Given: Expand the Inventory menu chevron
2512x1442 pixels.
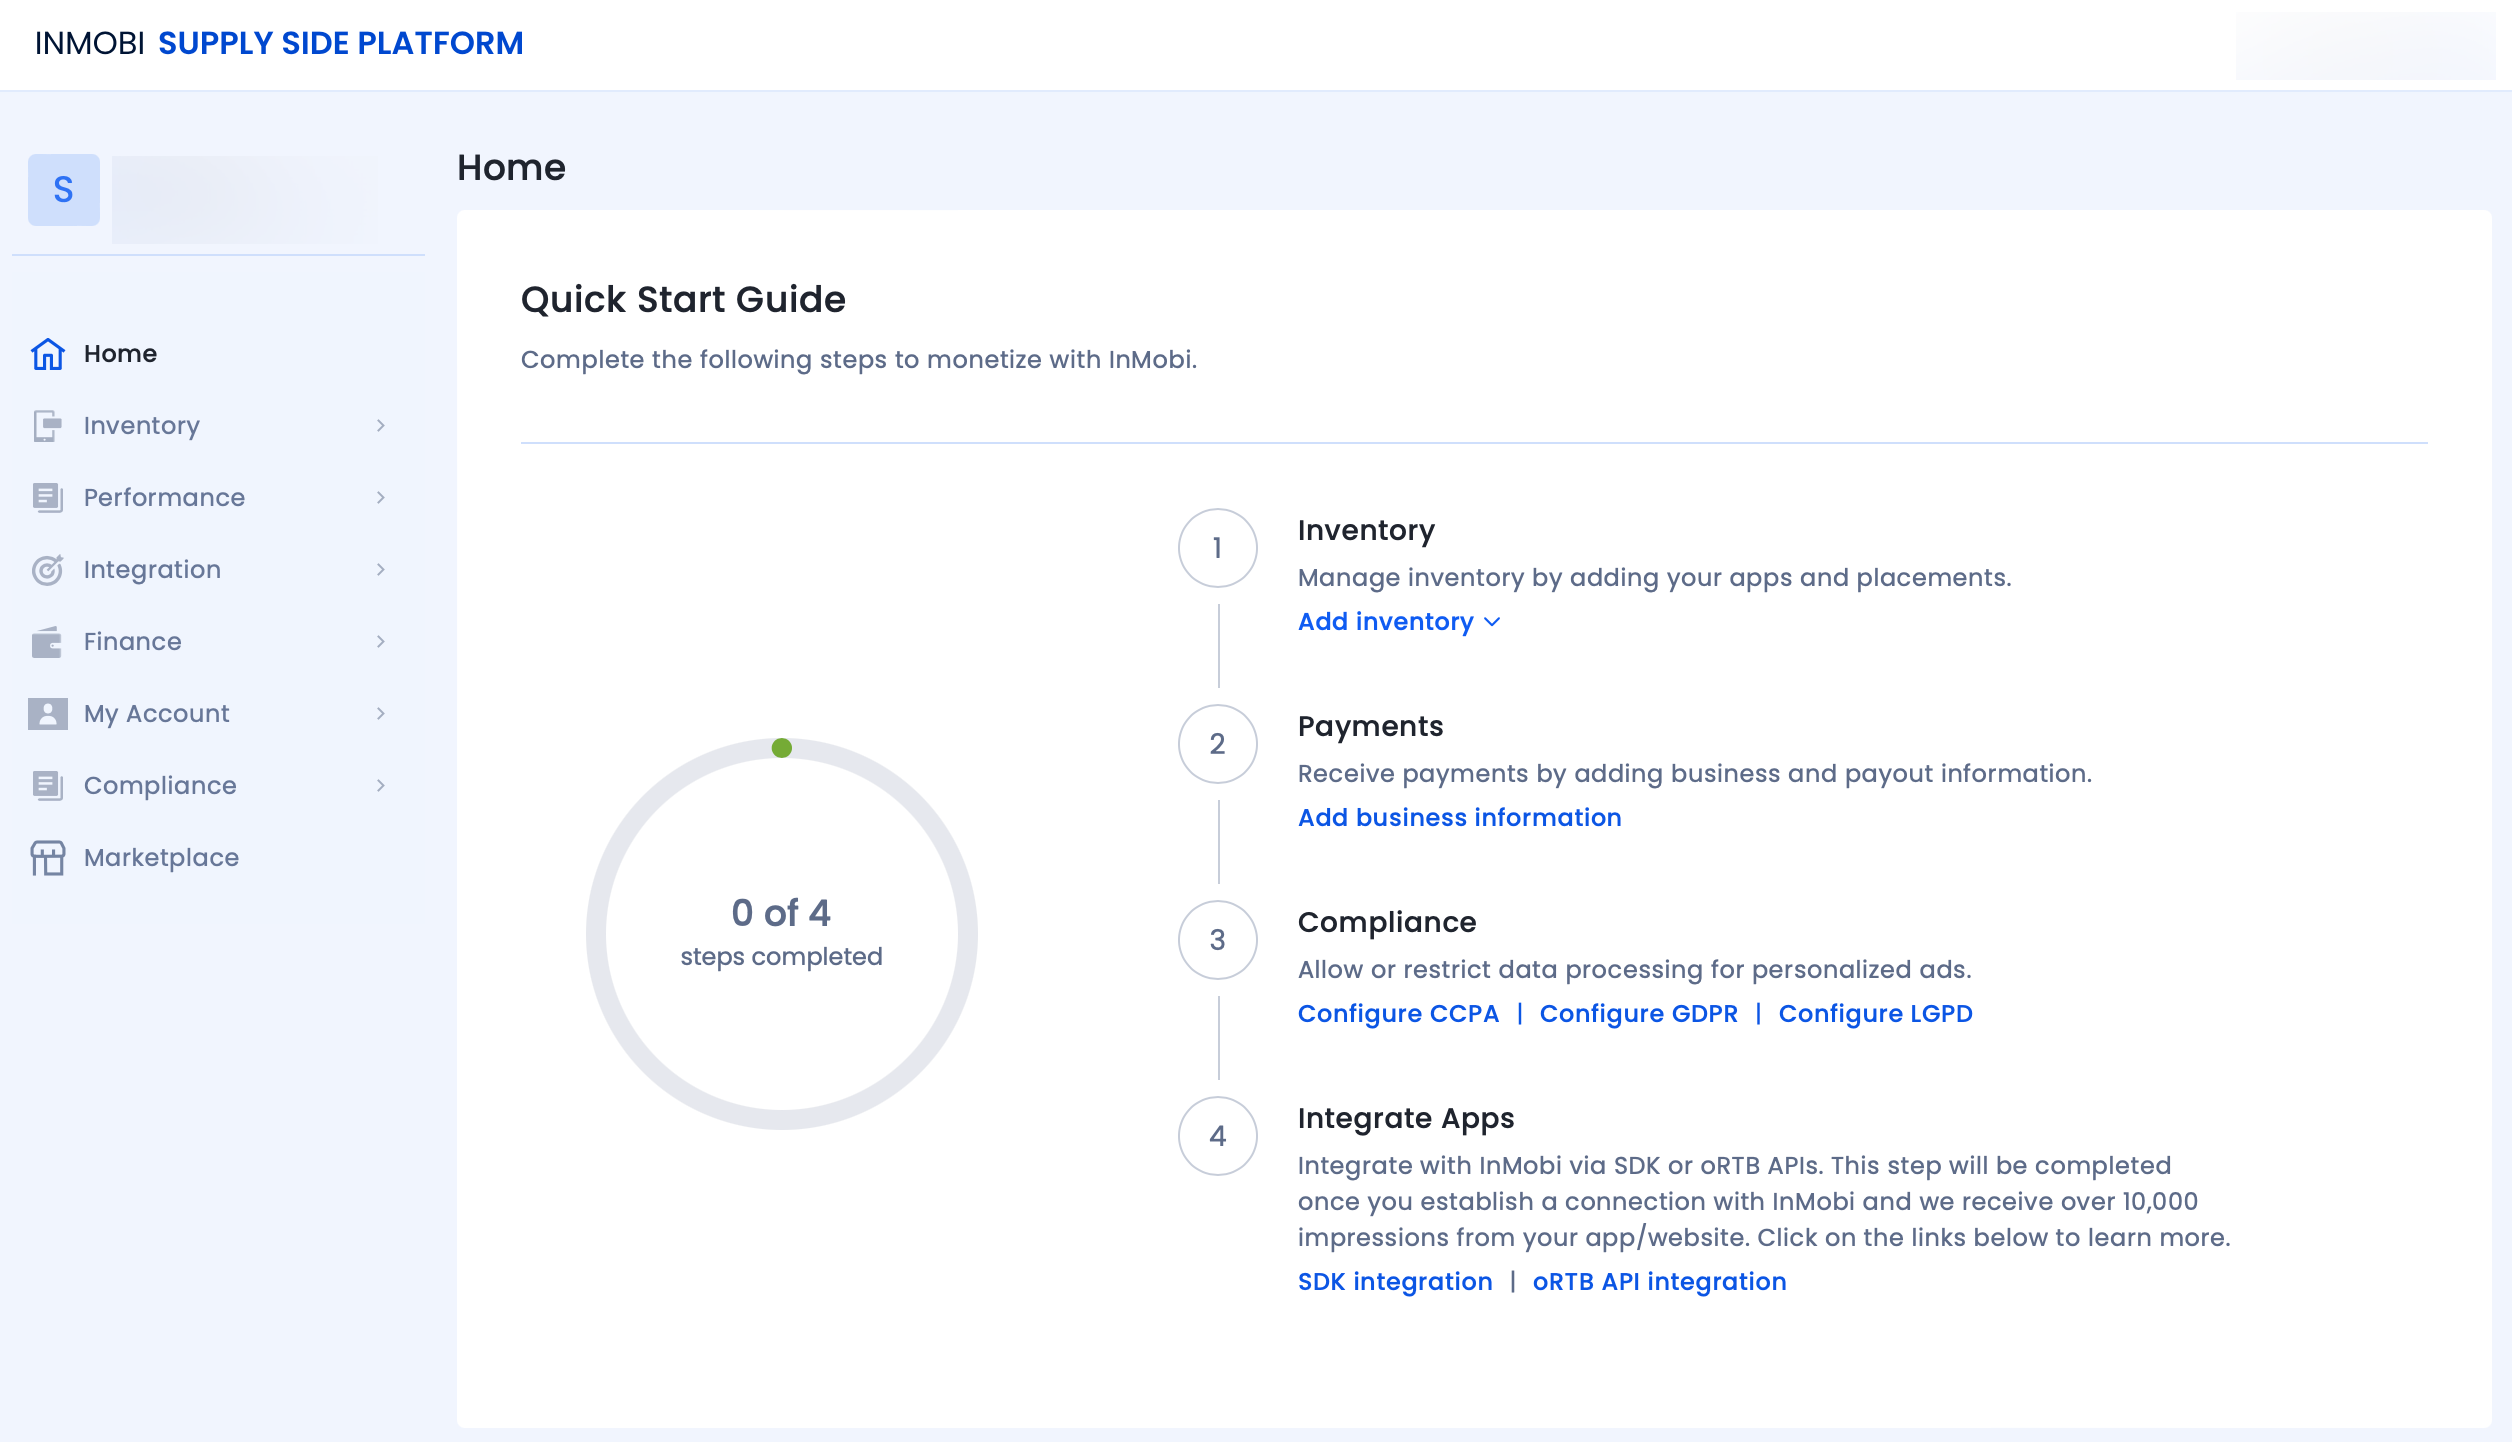Looking at the screenshot, I should click(381, 426).
